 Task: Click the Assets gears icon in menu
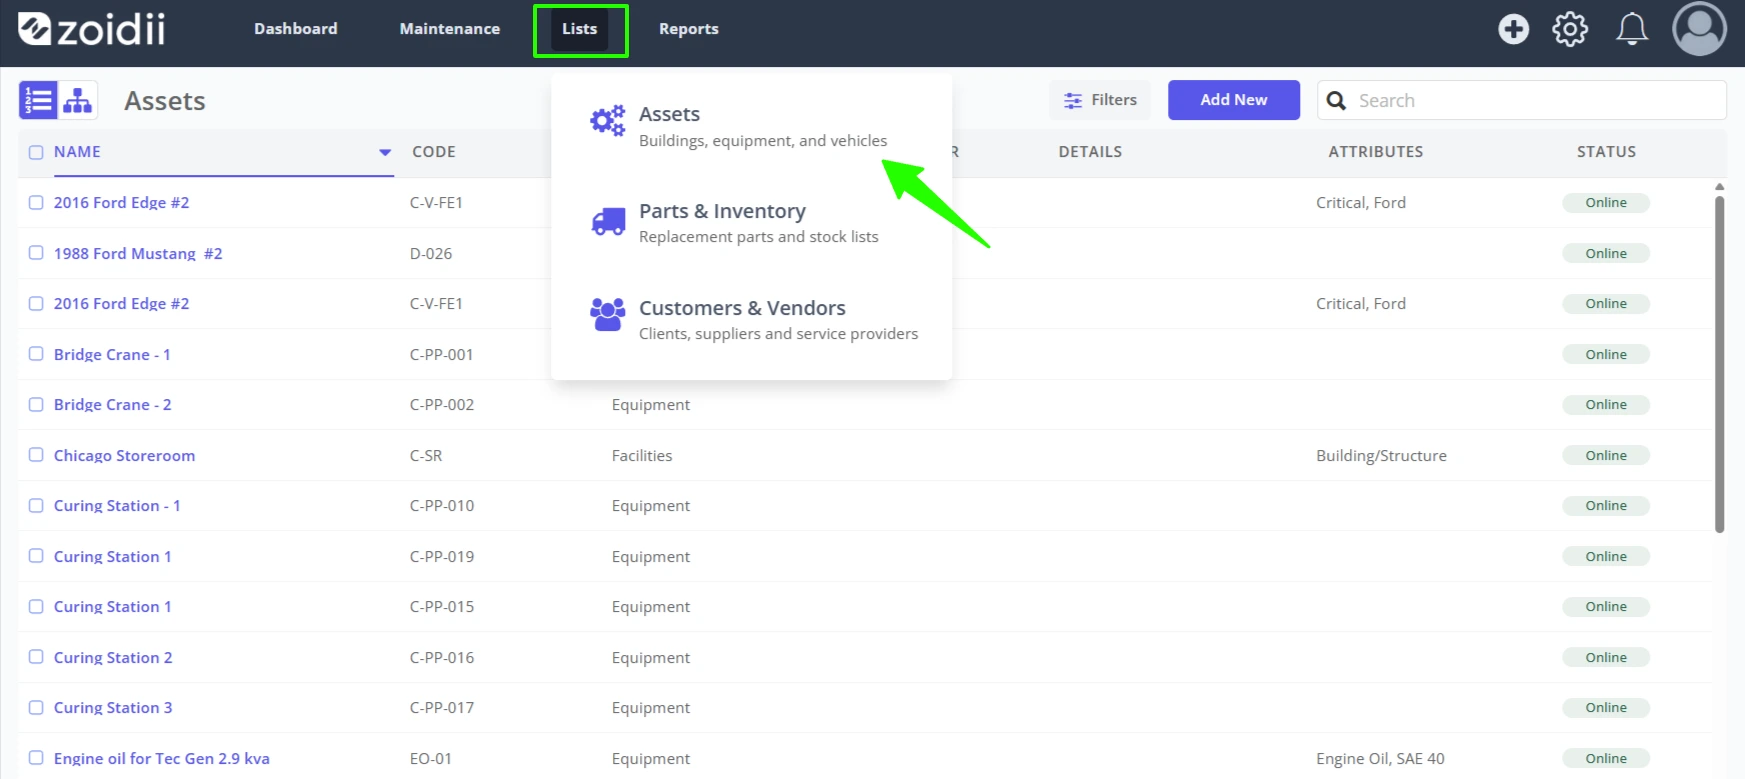[607, 122]
